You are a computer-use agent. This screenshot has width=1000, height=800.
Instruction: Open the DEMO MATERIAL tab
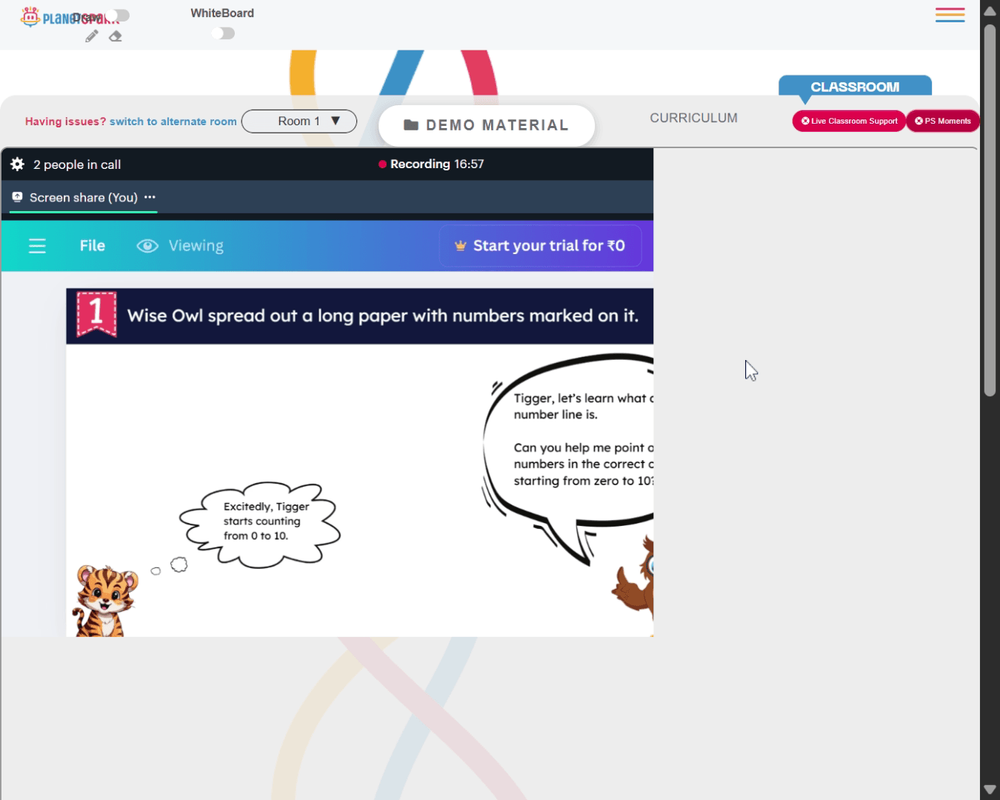pyautogui.click(x=487, y=125)
